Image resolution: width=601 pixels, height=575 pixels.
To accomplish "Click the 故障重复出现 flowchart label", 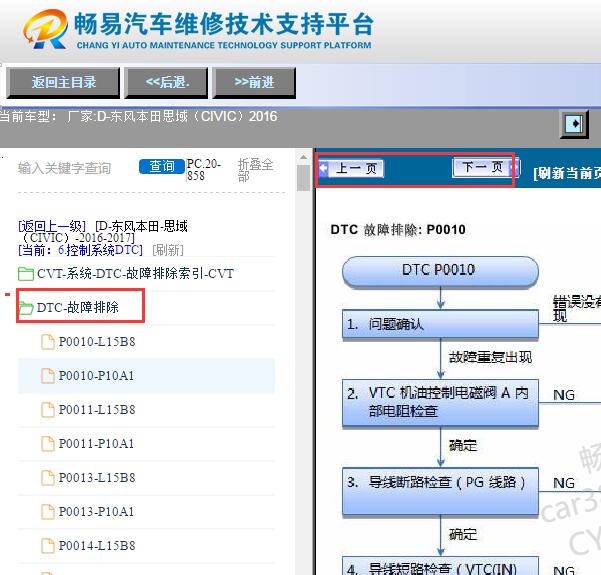I will click(x=490, y=357).
